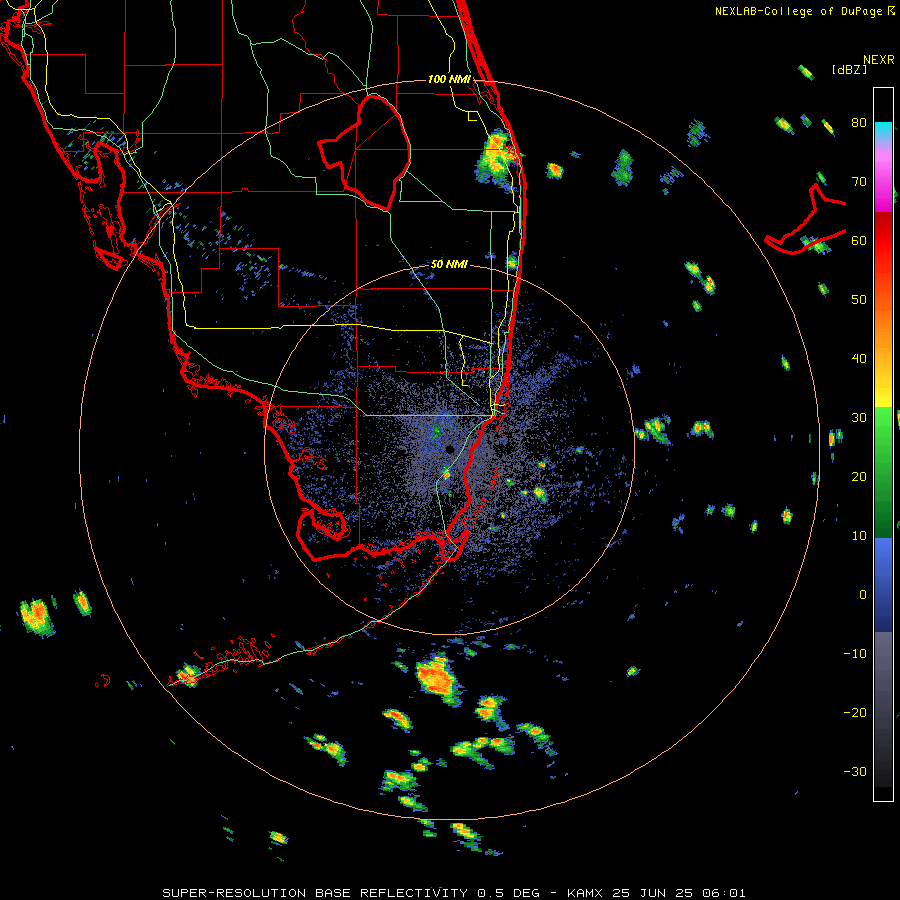Click the '60' value on the dBZ scale
The width and height of the screenshot is (900, 900).
pos(859,241)
